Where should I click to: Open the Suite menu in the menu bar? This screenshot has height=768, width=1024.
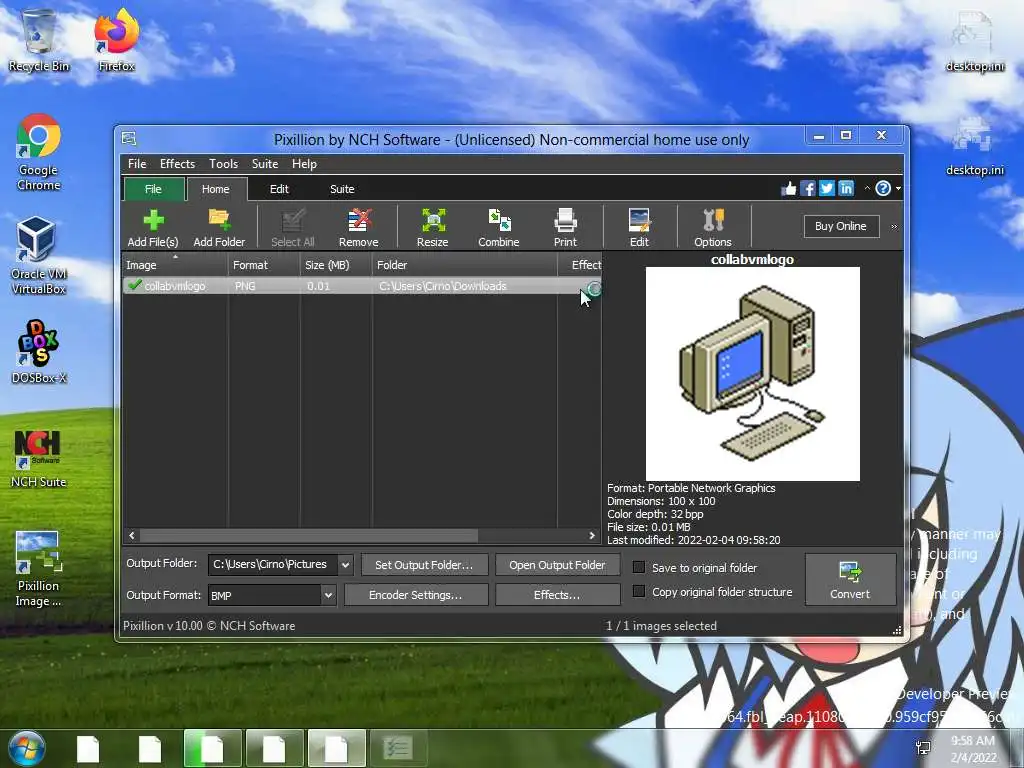pyautogui.click(x=265, y=164)
